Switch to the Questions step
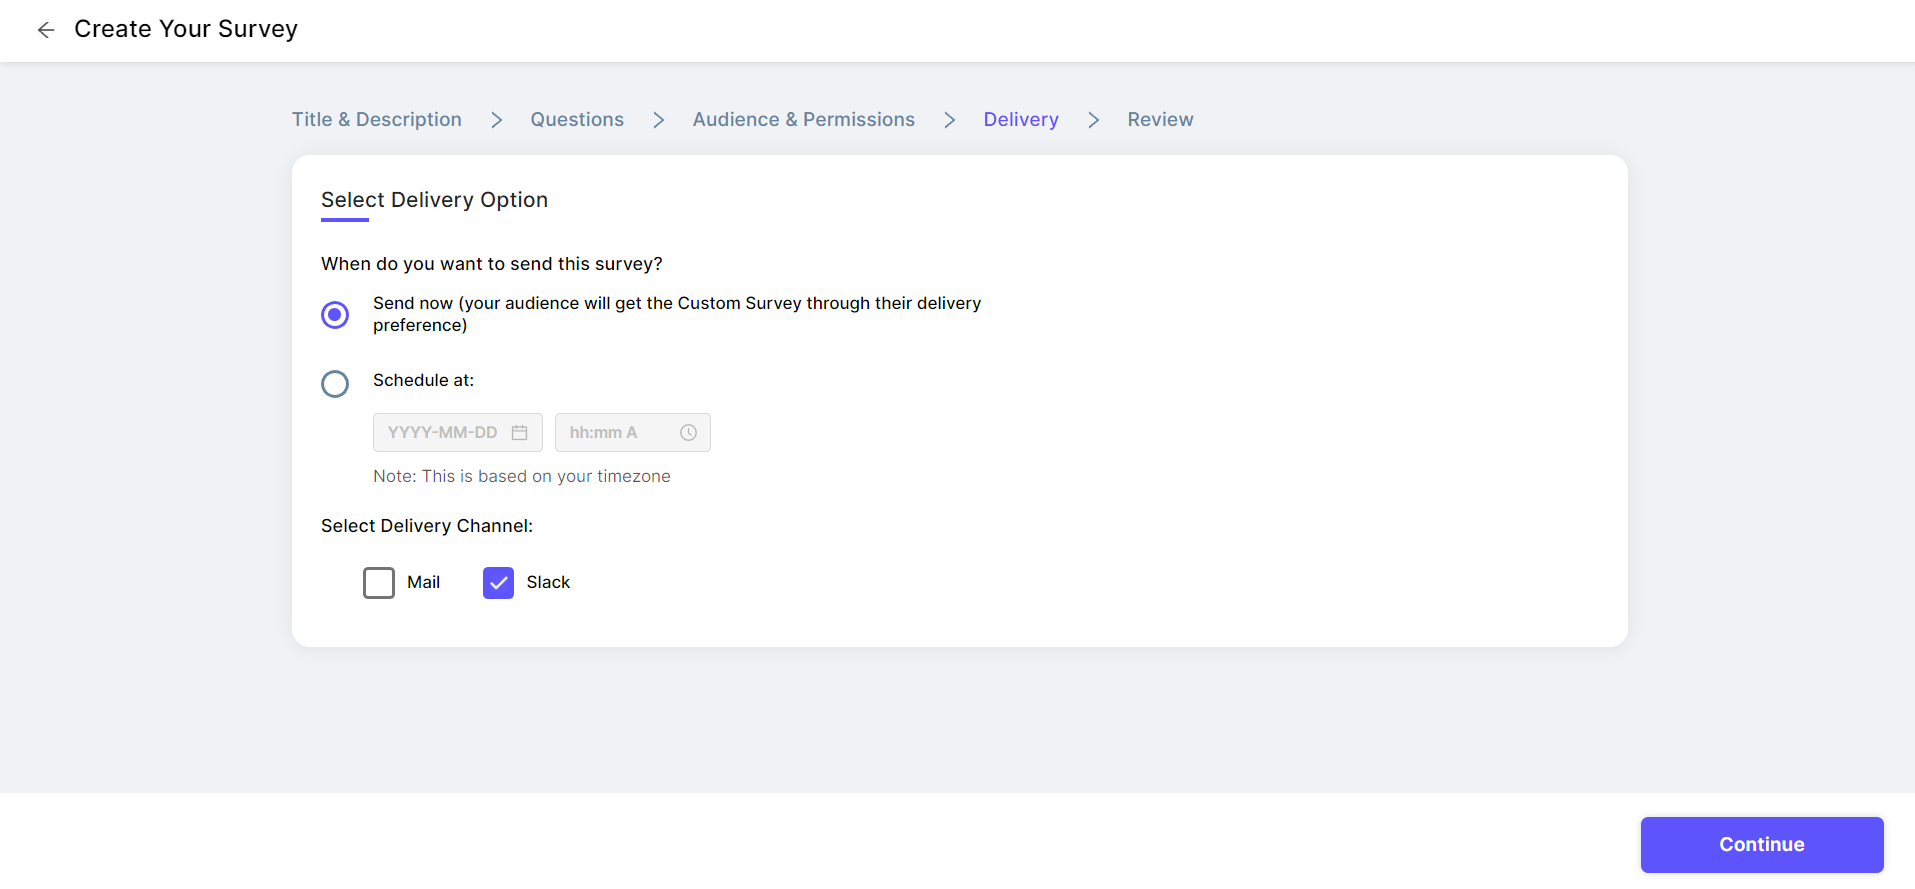1915x889 pixels. [x=577, y=120]
